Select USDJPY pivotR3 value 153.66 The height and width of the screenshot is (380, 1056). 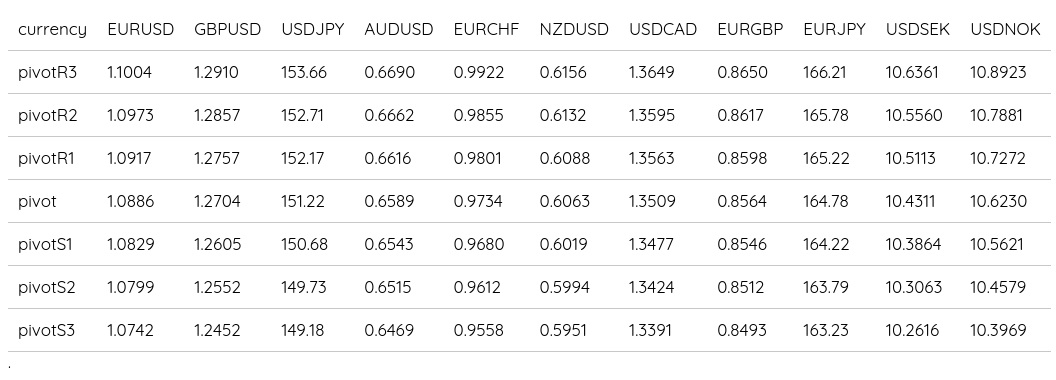tap(304, 72)
